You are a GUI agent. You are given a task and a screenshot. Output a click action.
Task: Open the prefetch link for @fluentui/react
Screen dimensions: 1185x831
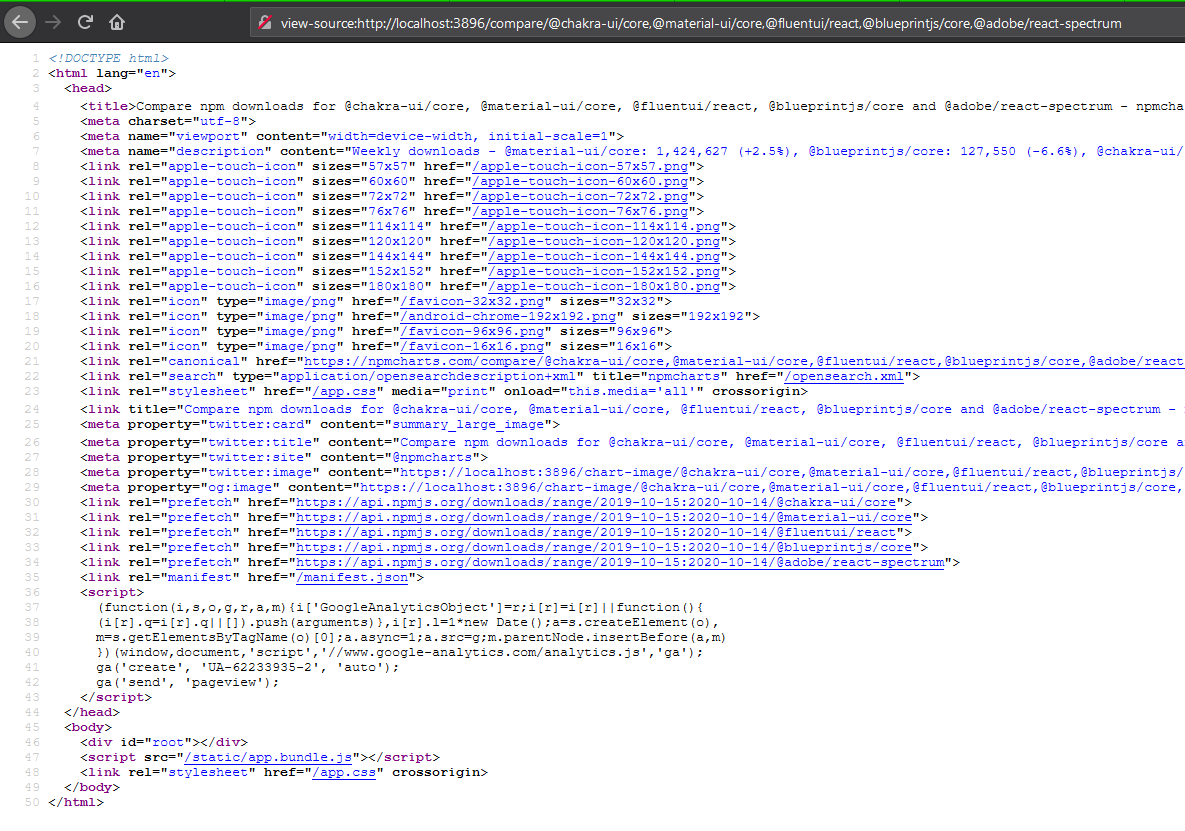click(x=596, y=533)
